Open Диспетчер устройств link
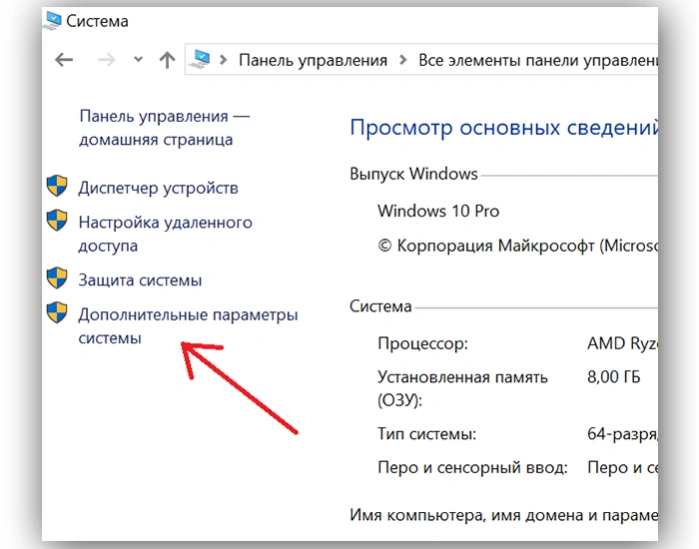699x549 pixels. (158, 188)
